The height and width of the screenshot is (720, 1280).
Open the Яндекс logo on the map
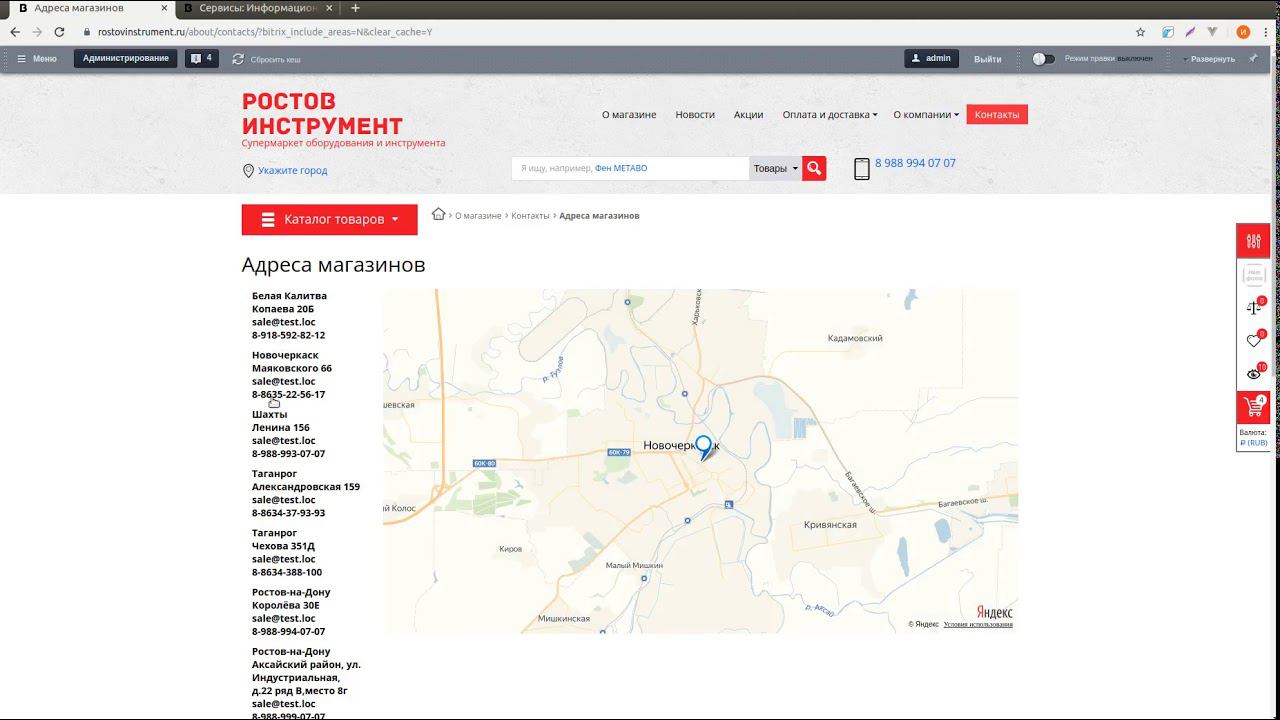(994, 612)
